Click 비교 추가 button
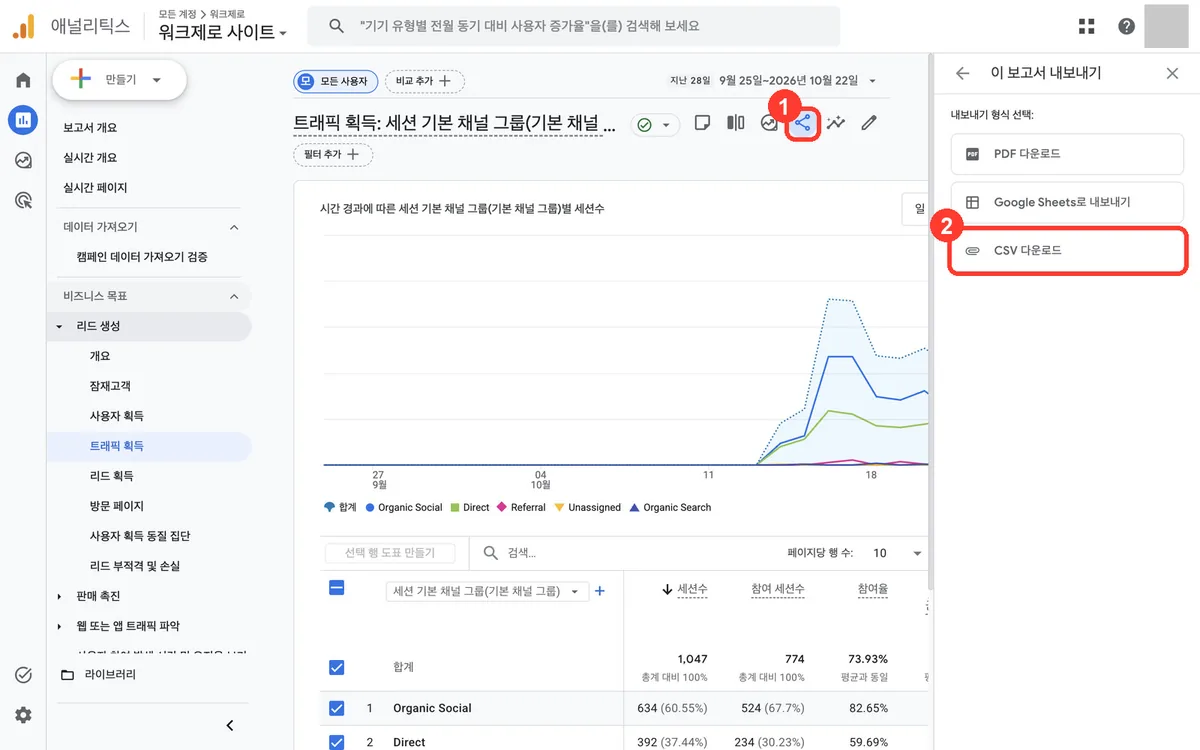This screenshot has height=750, width=1200. click(424, 81)
